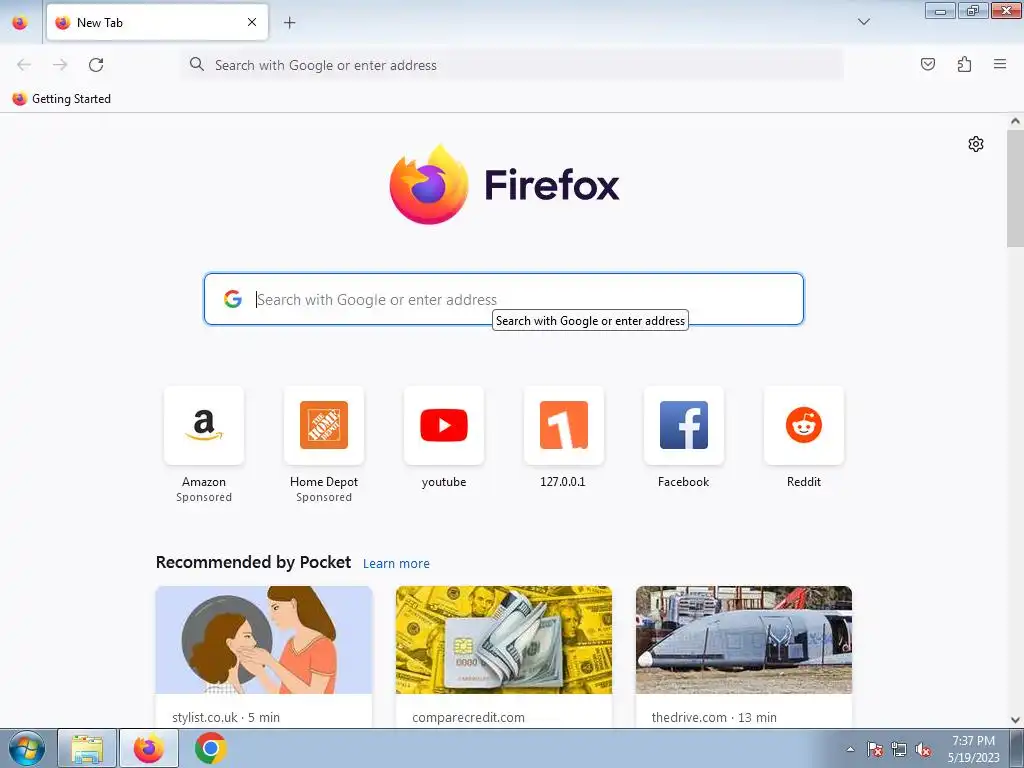Click the scrollbar down arrow
The height and width of the screenshot is (768, 1024).
pos(1015,720)
